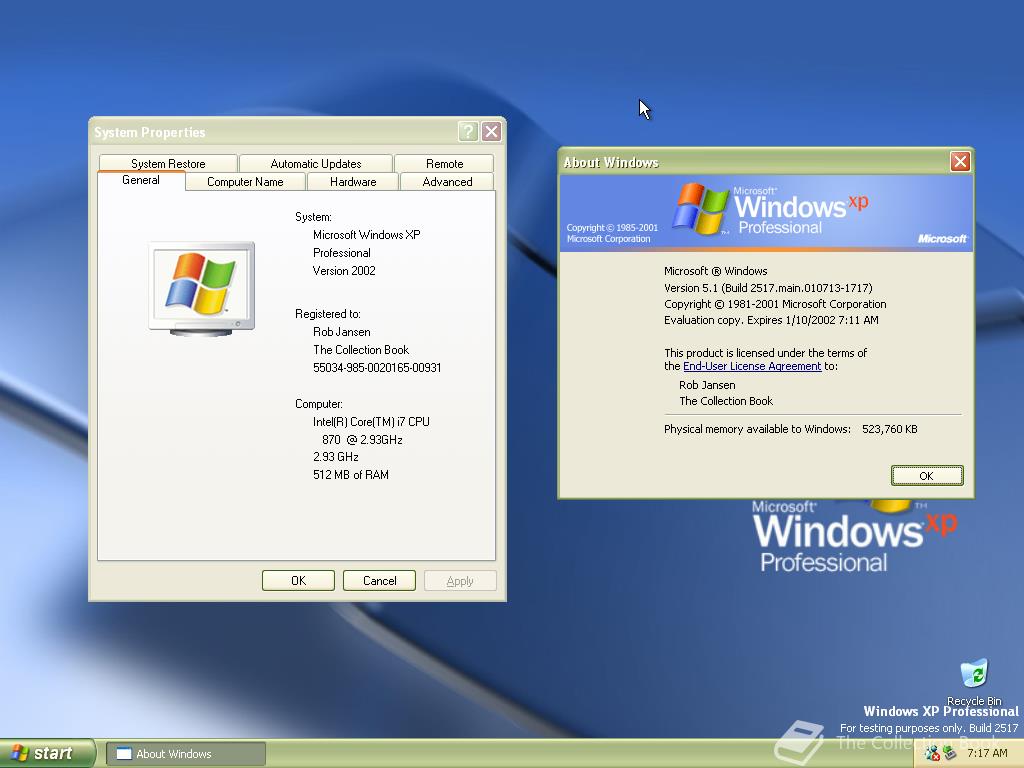1024x768 pixels.
Task: Click the '2.93 GHz' speed line
Action: click(336, 457)
